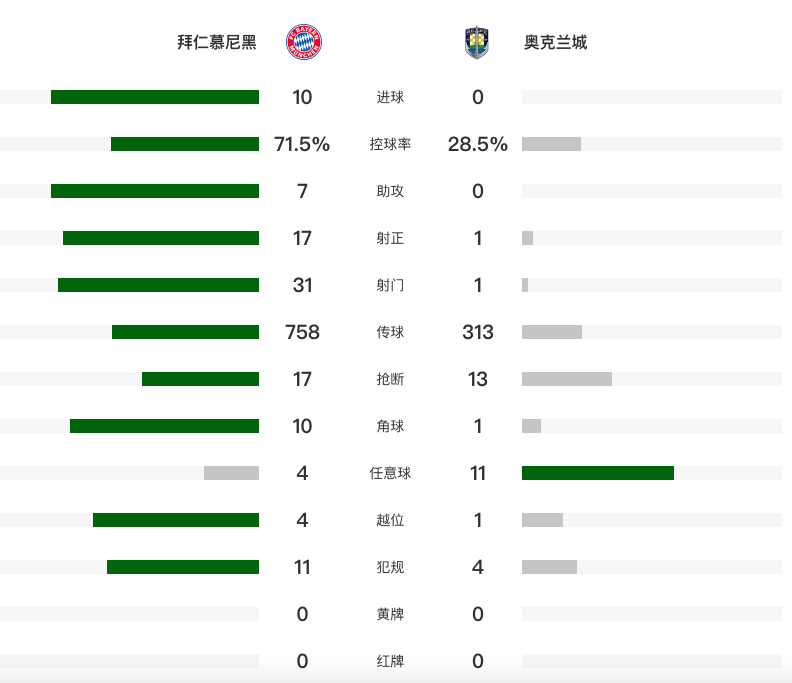Click Bayern's green 射门 shots bar
The image size is (792, 683).
[159, 285]
